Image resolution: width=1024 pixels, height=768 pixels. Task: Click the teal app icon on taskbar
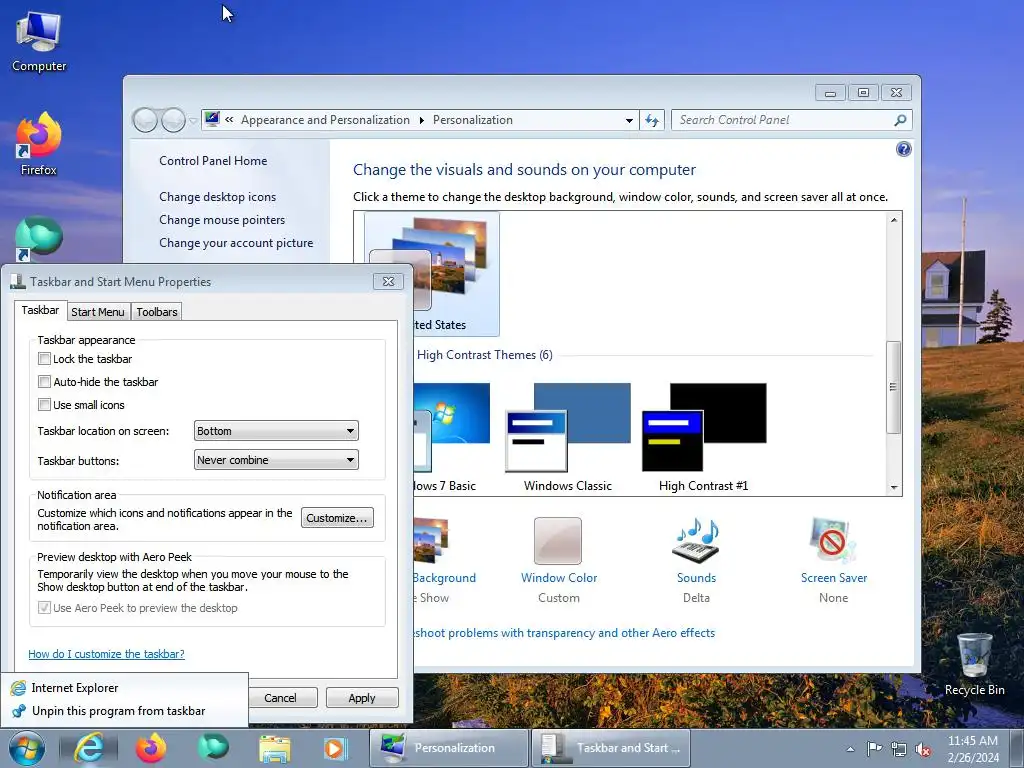click(x=213, y=748)
